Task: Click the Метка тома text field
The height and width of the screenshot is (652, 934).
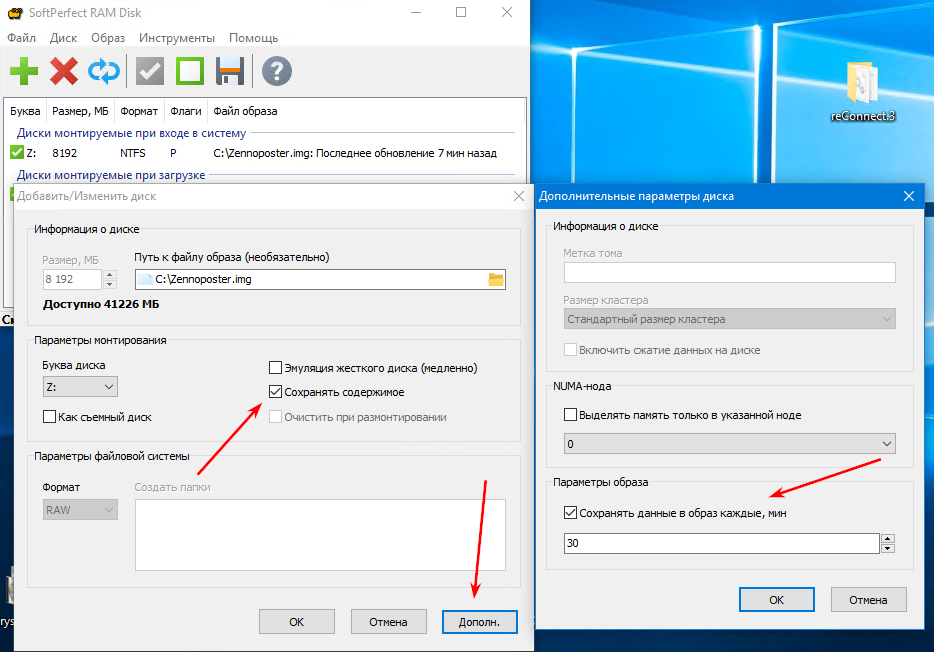Action: click(x=729, y=272)
